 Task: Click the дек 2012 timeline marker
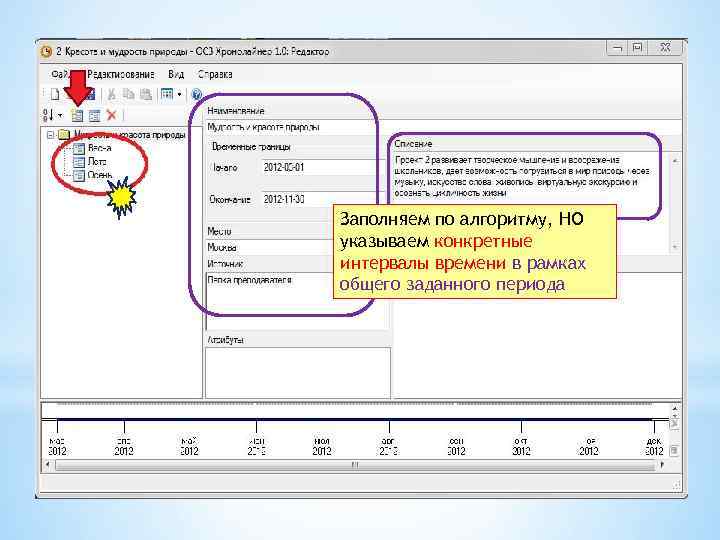654,446
